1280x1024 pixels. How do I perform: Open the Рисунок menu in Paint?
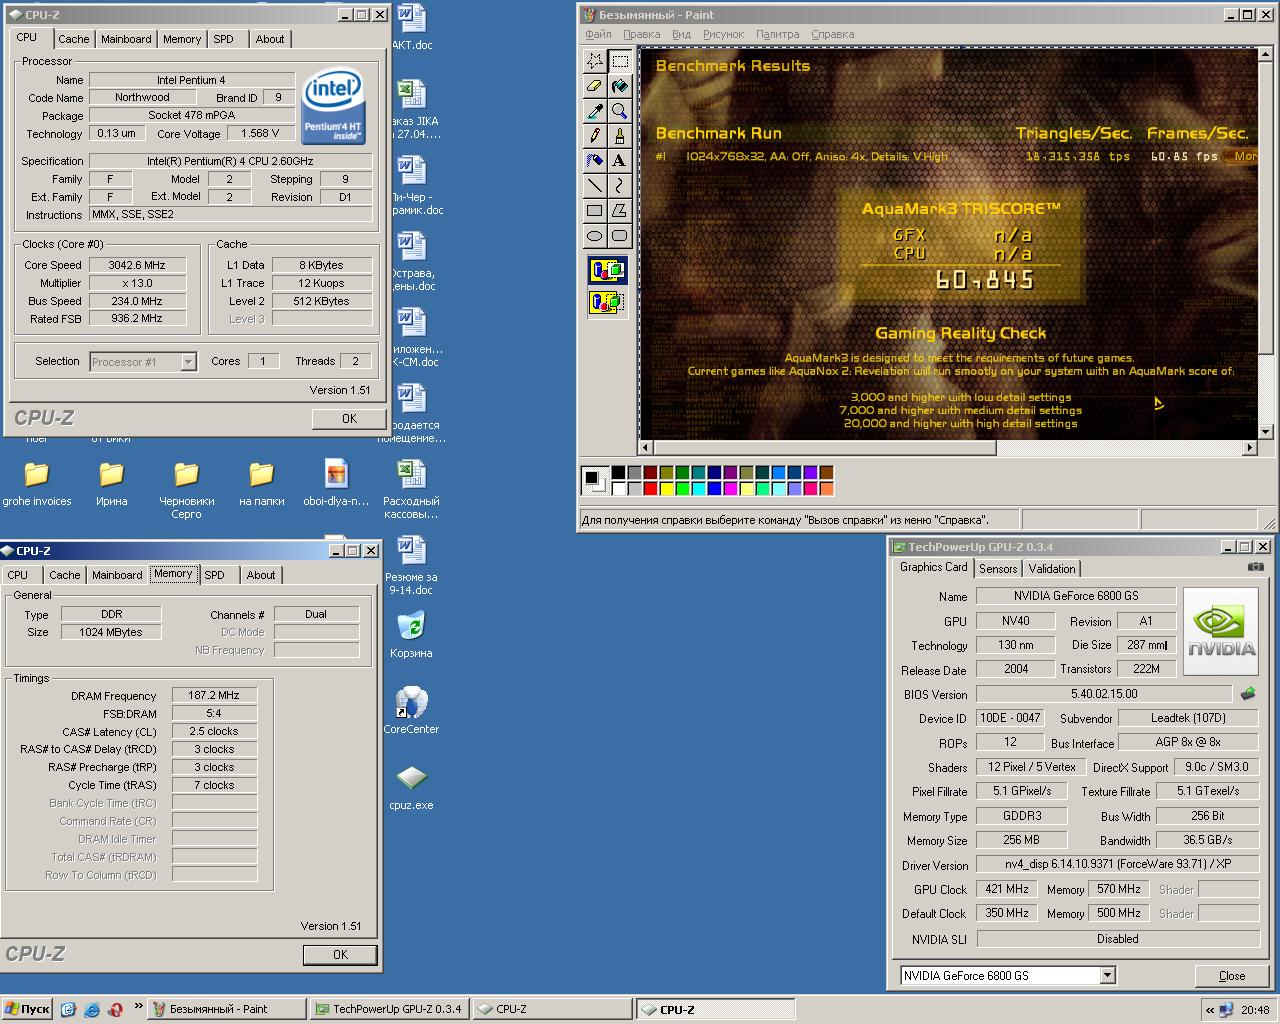point(723,34)
